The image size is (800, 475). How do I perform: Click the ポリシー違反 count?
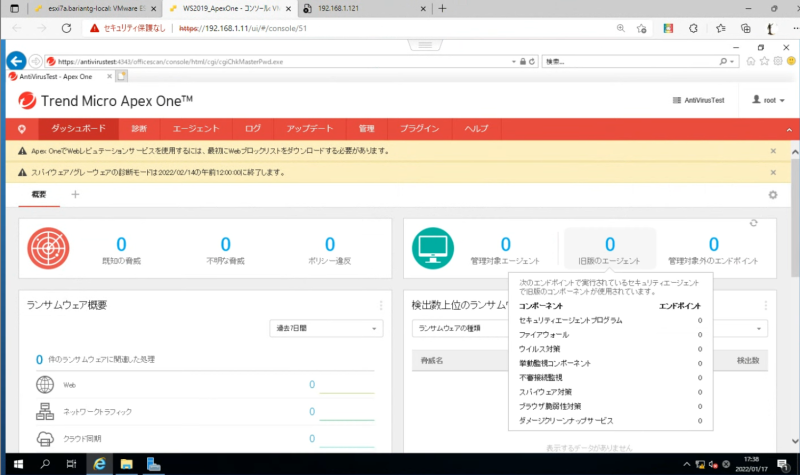point(330,244)
